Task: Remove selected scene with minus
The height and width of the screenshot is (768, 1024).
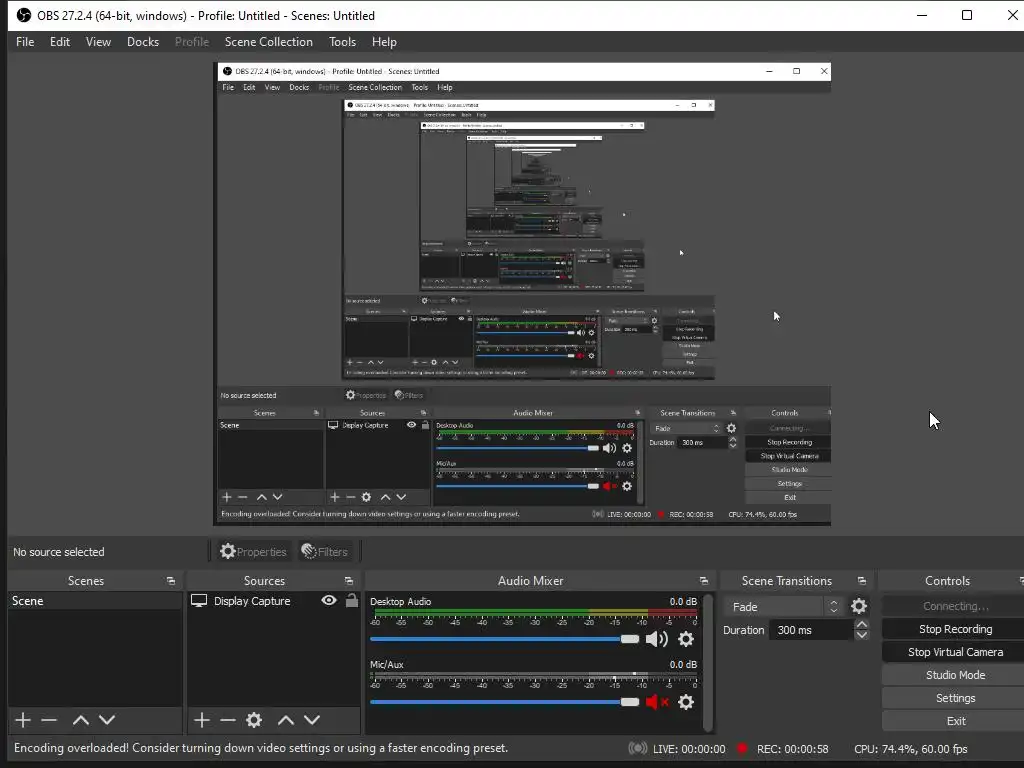Action: point(49,720)
